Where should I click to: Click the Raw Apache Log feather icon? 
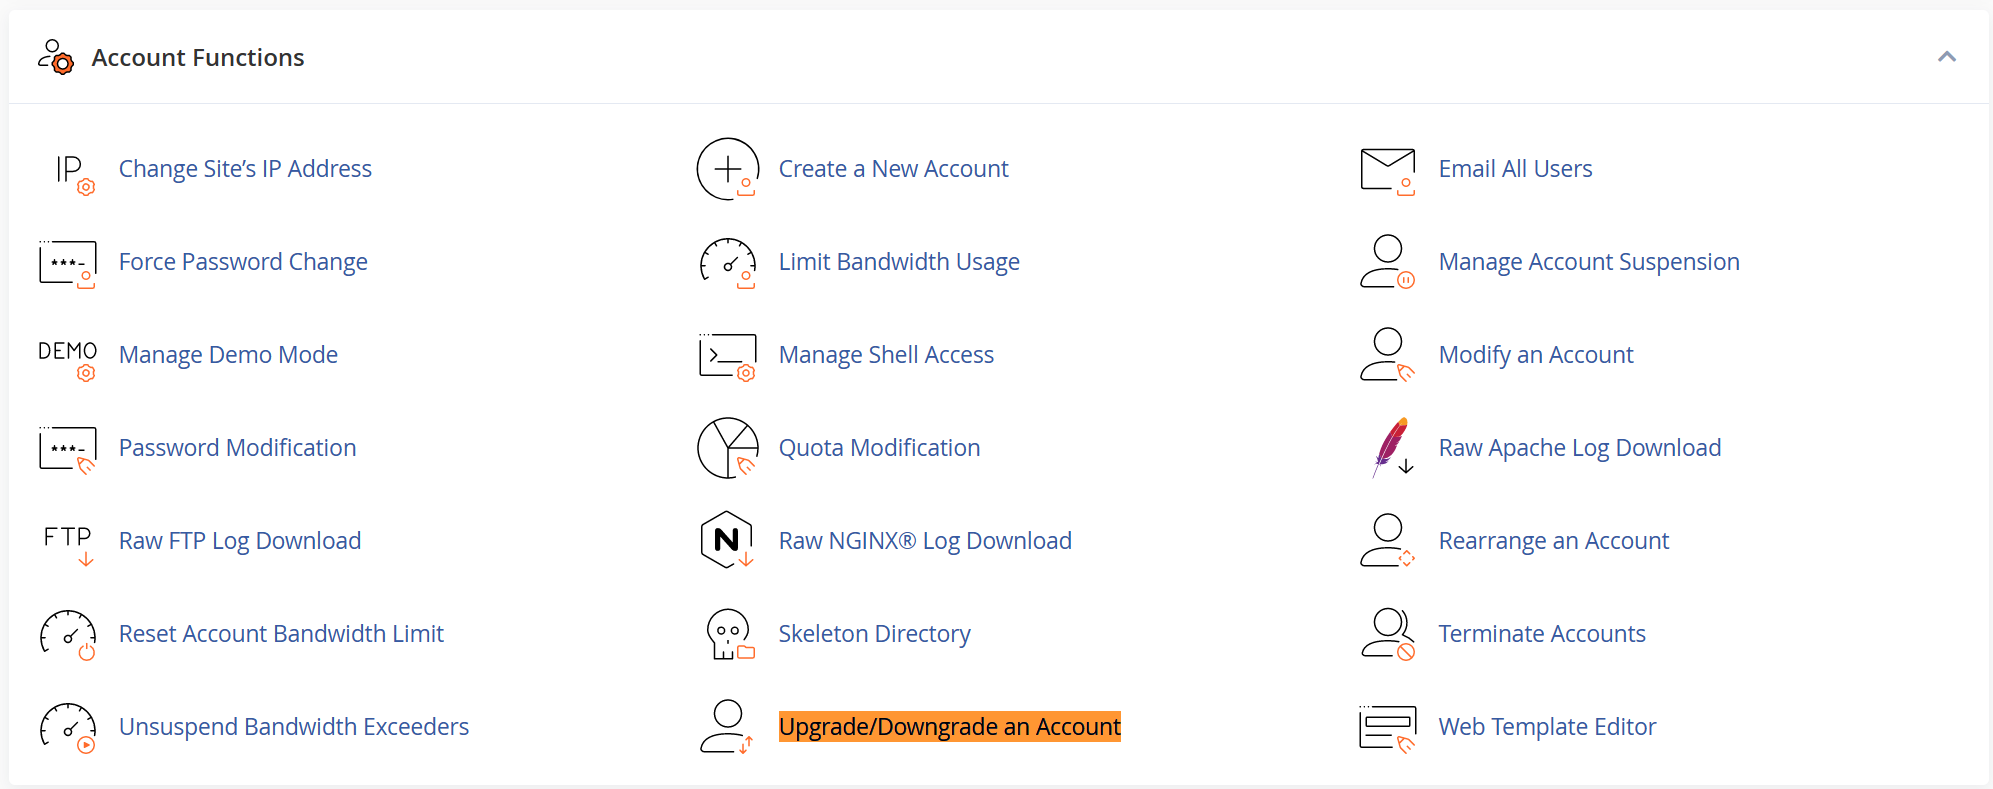(1391, 447)
